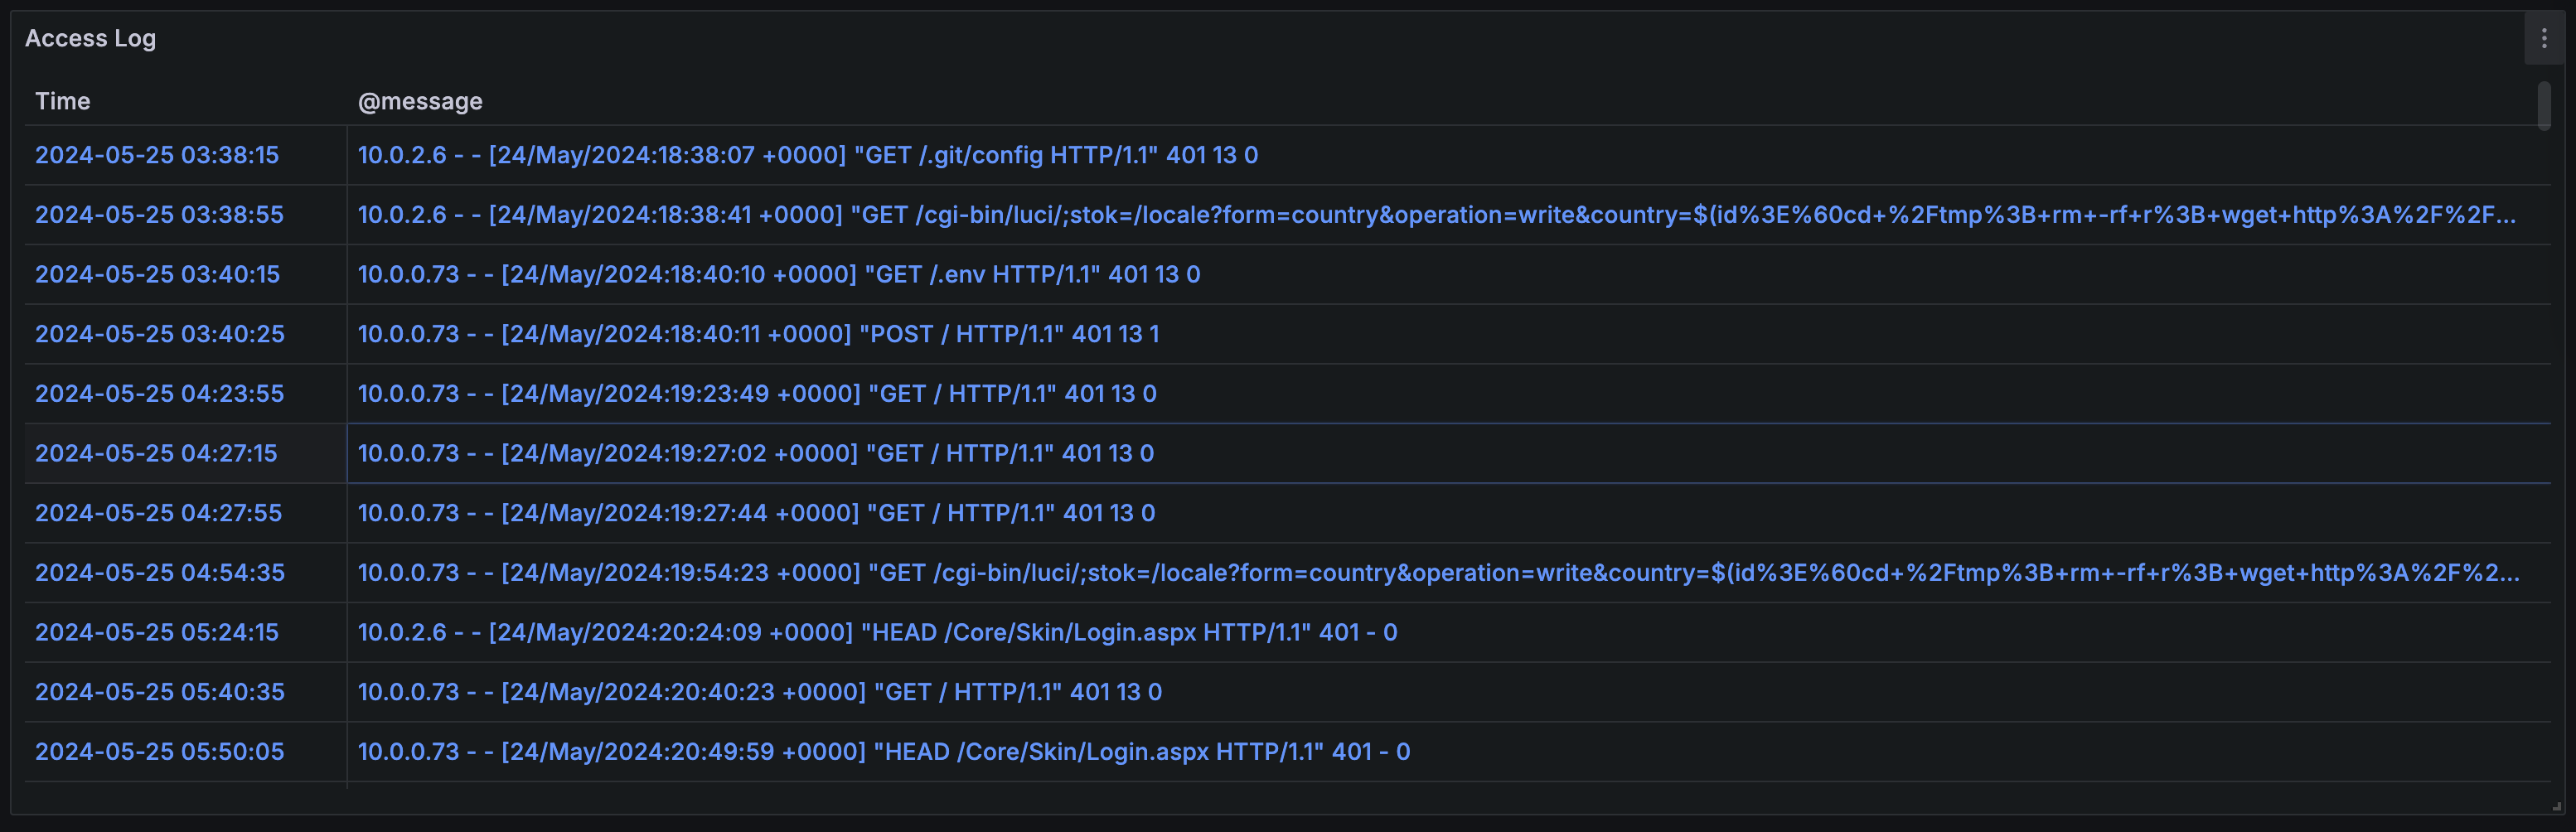Click the 19:27:02 GET / log message
2576x832 pixels.
click(x=756, y=453)
